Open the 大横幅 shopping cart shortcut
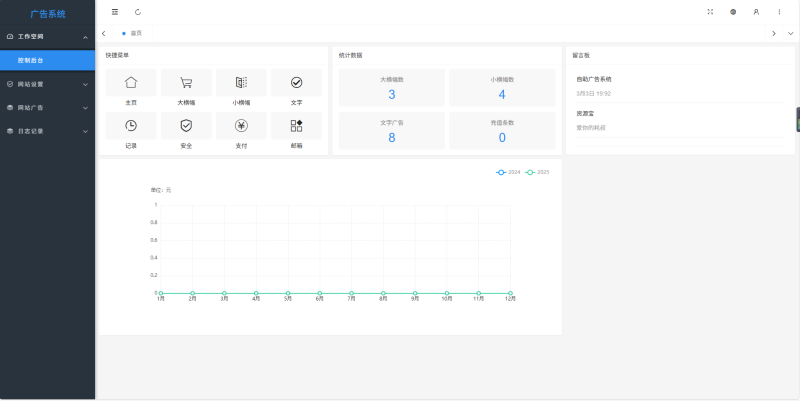This screenshot has width=800, height=401. [x=186, y=83]
